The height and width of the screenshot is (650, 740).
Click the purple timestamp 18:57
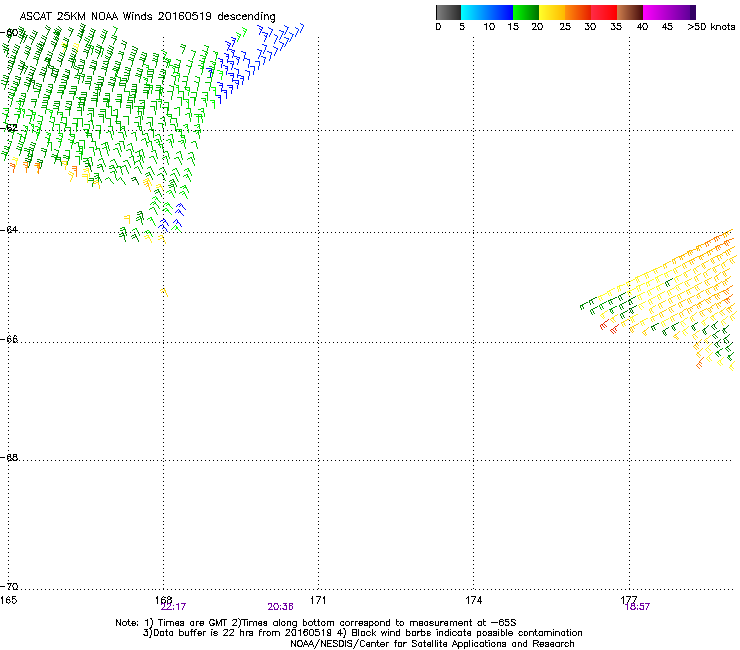(637, 607)
